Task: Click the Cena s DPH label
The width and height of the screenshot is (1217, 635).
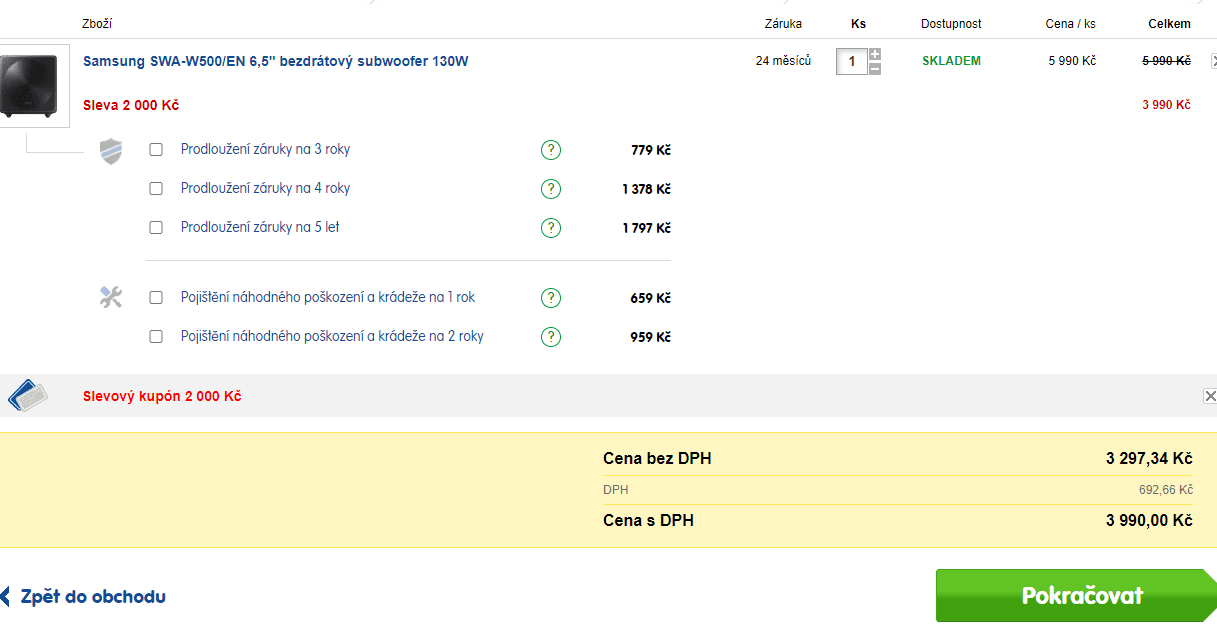Action: (648, 520)
